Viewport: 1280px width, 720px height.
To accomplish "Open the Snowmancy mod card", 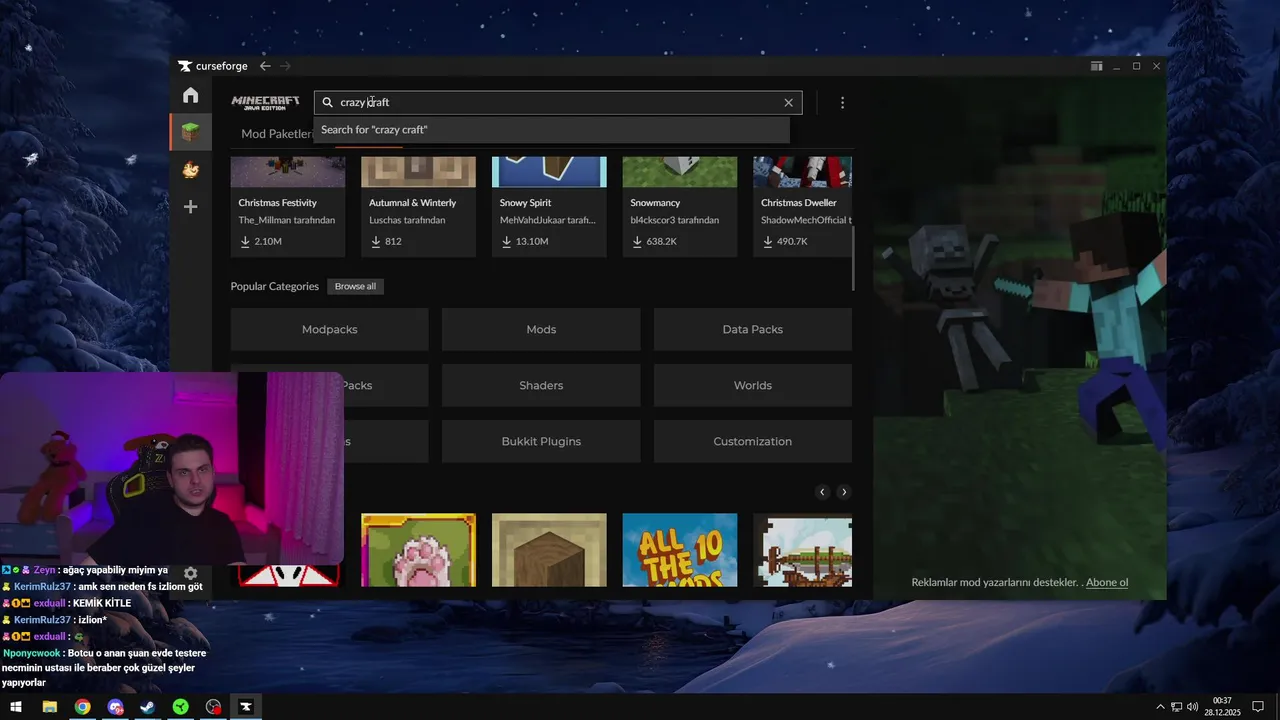I will [x=680, y=206].
